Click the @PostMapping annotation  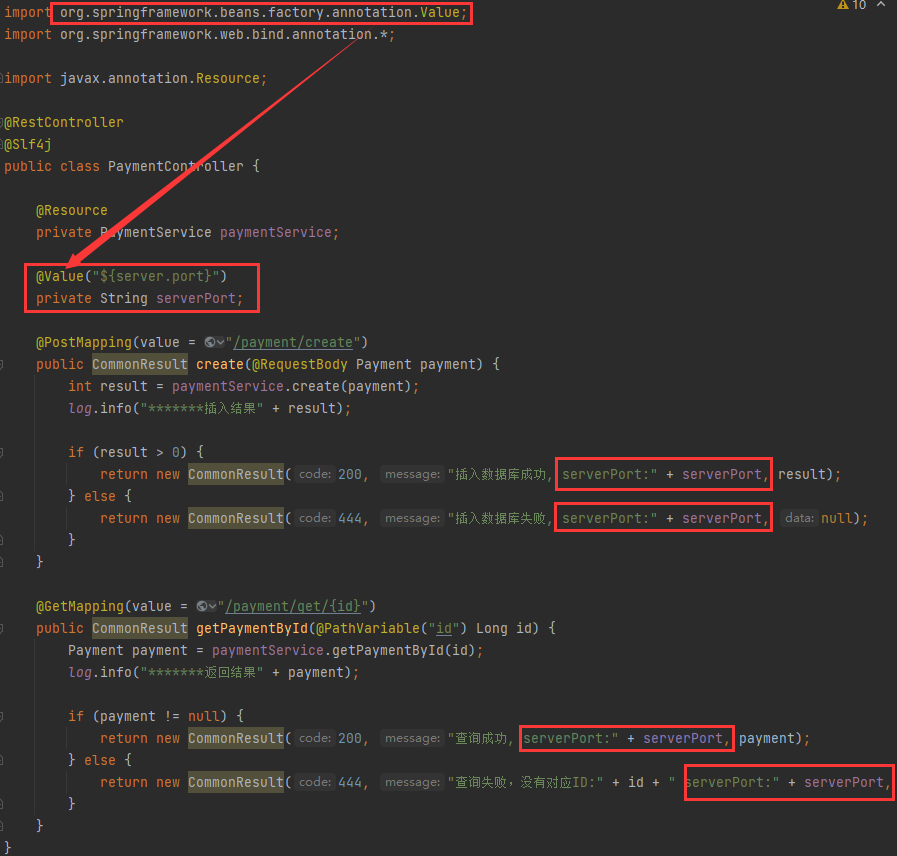(84, 342)
